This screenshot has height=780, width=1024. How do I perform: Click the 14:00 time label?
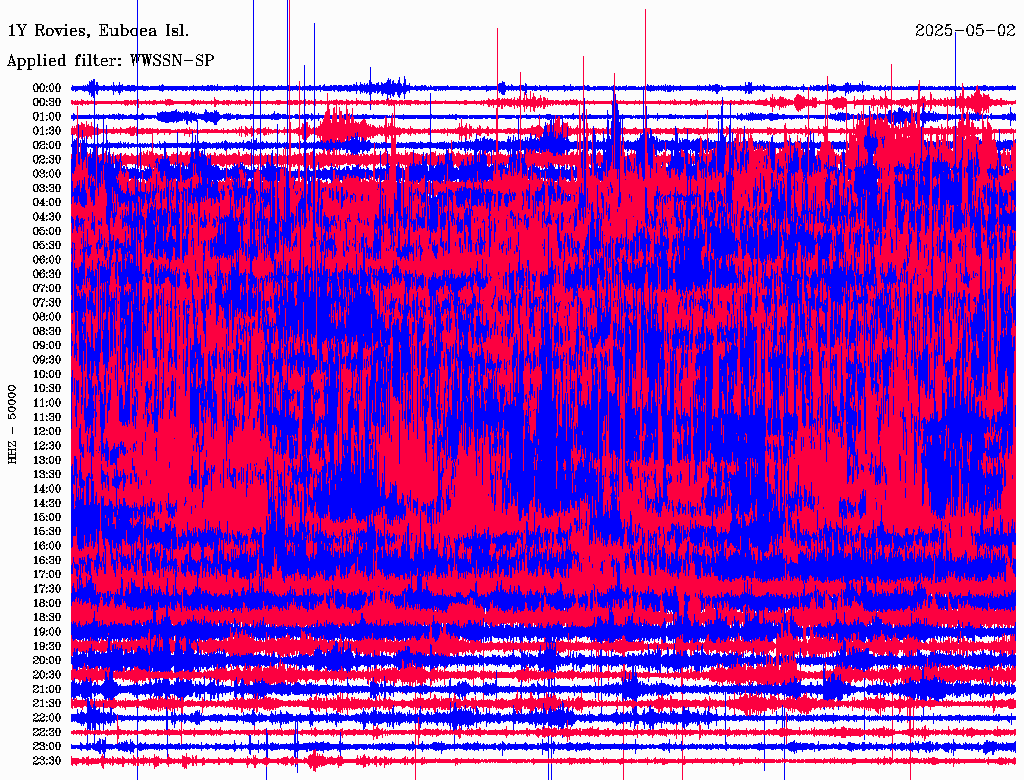(47, 489)
